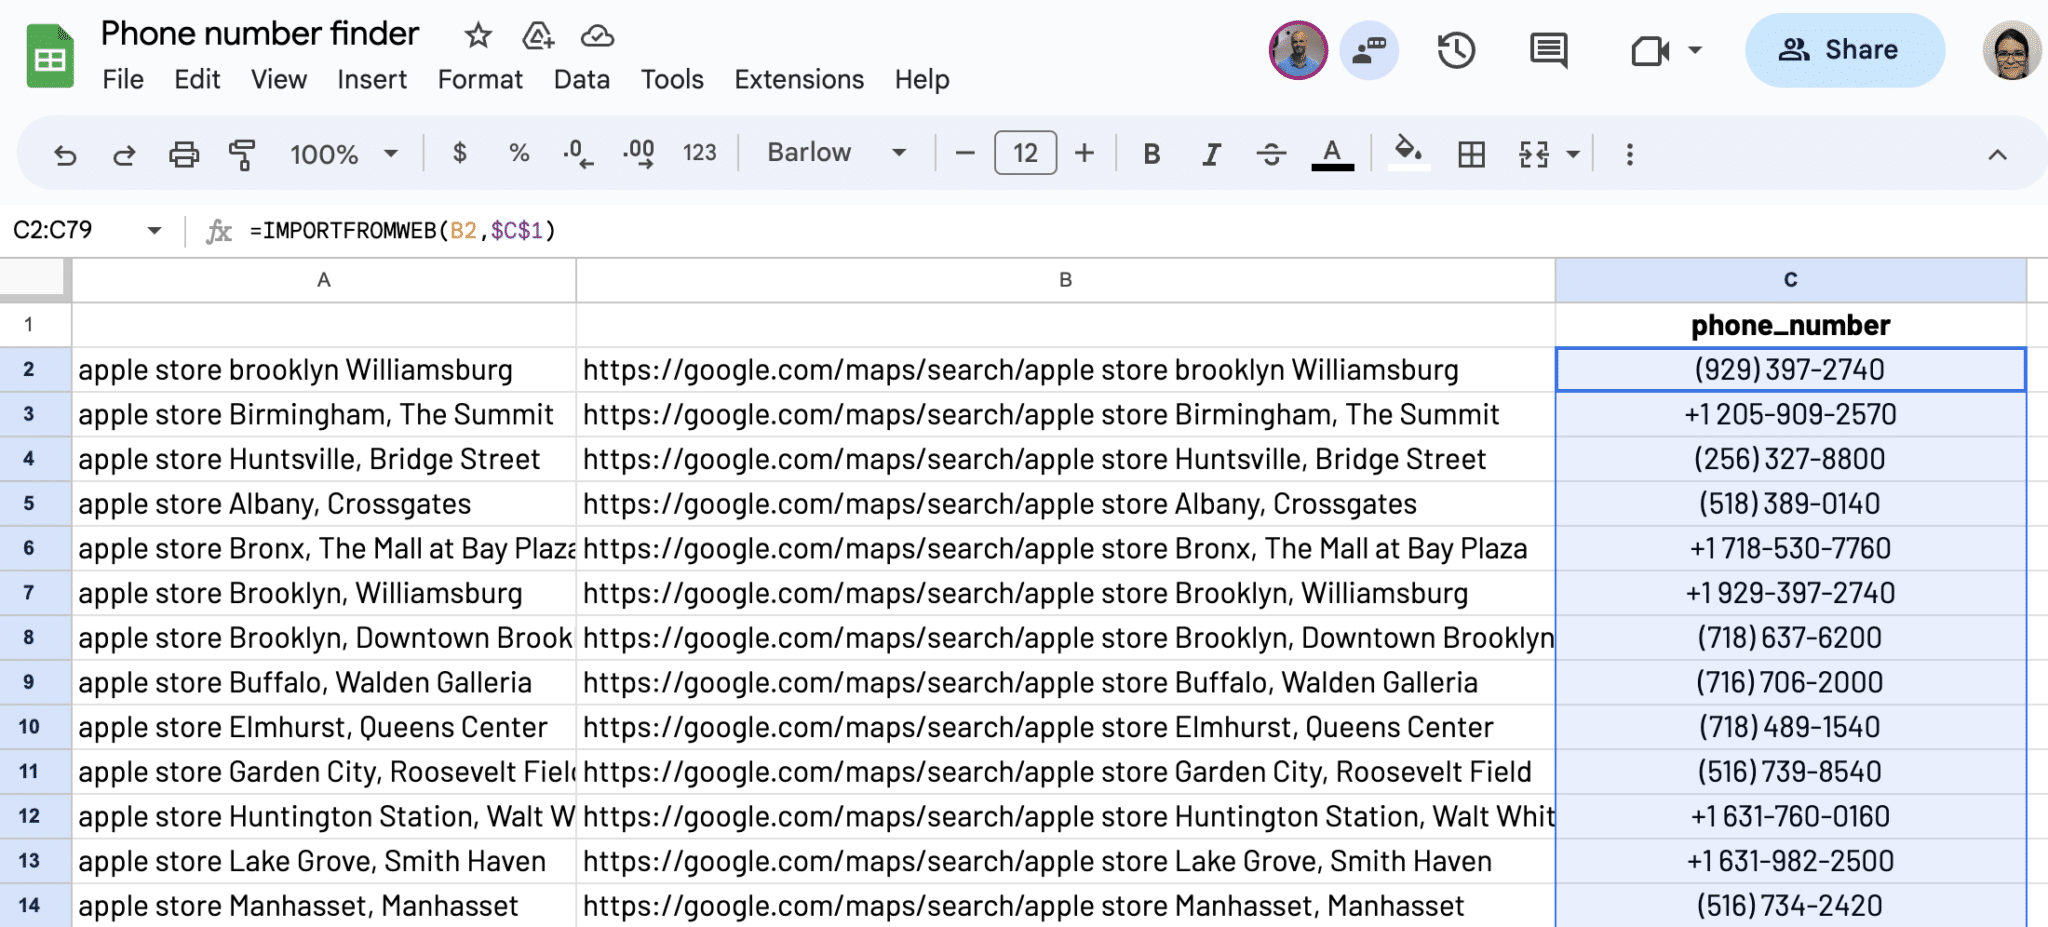
Task: Open the Extensions menu
Action: [x=798, y=79]
